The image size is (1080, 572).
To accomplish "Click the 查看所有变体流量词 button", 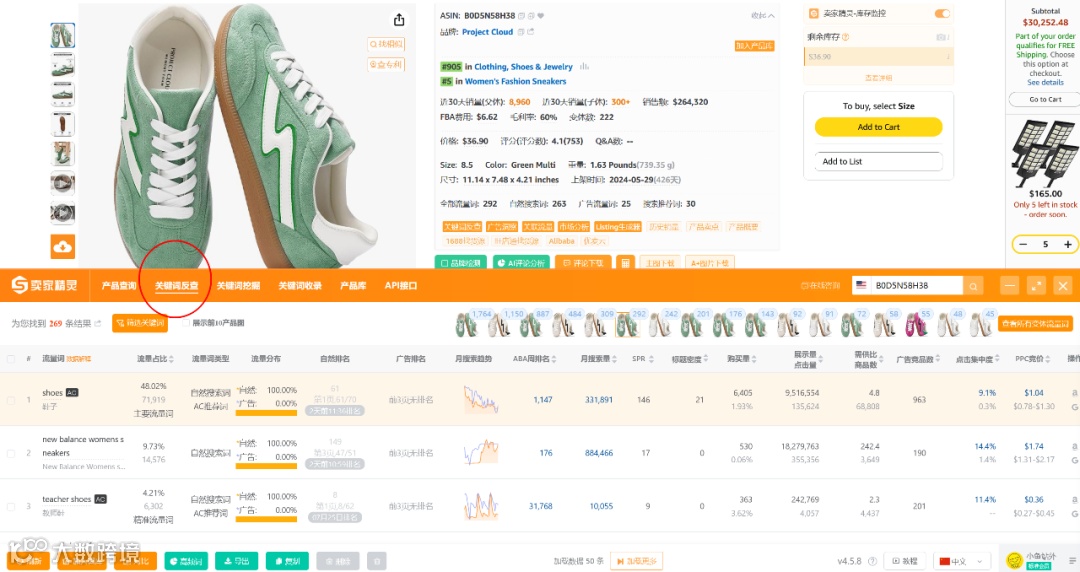I will (1035, 323).
